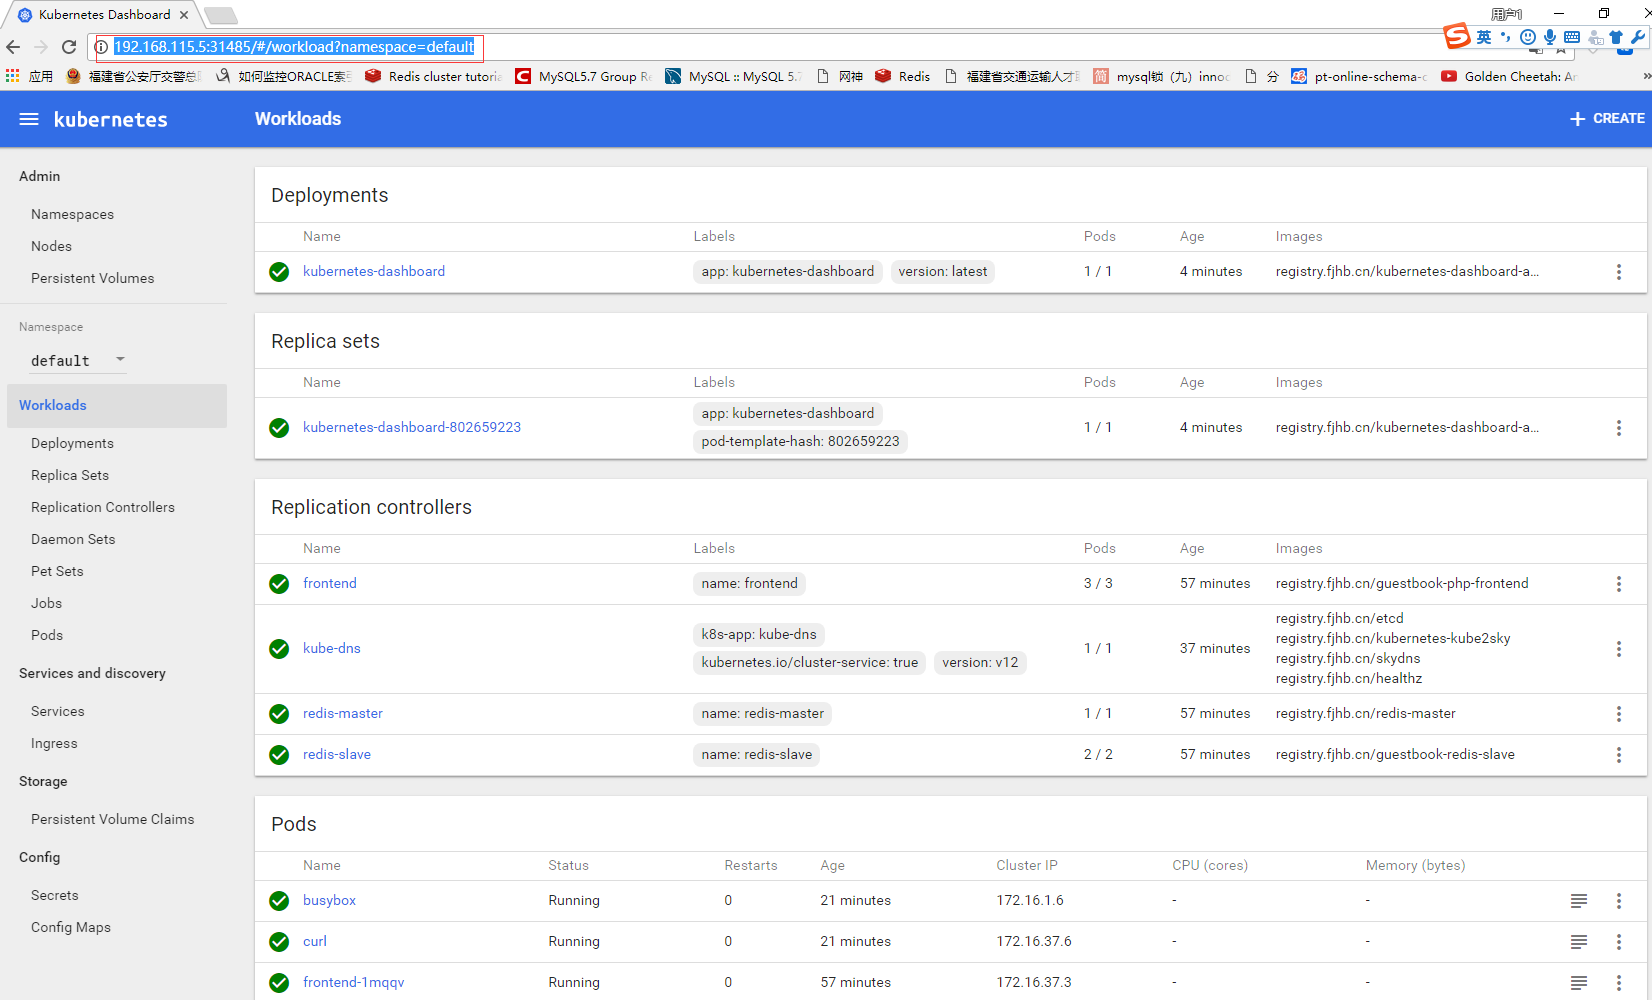View logs of curl pod
The image size is (1652, 1000).
[x=1579, y=942]
